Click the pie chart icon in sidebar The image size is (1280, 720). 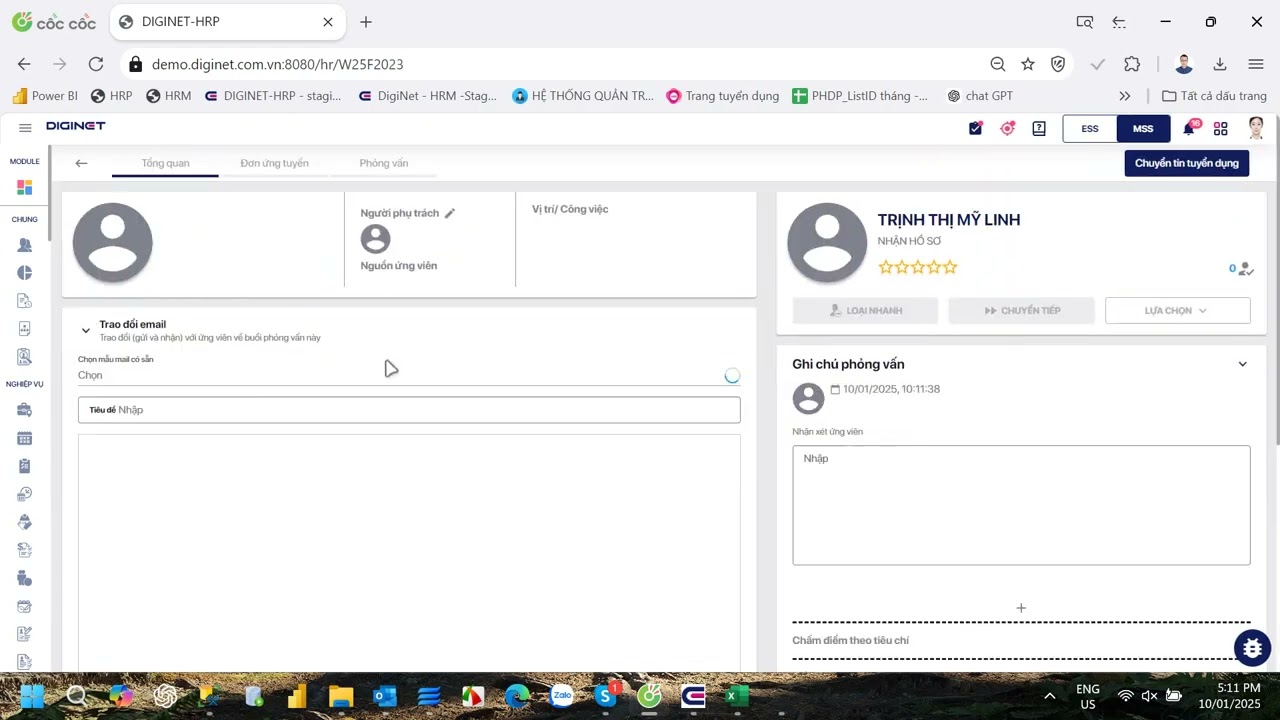tap(25, 273)
